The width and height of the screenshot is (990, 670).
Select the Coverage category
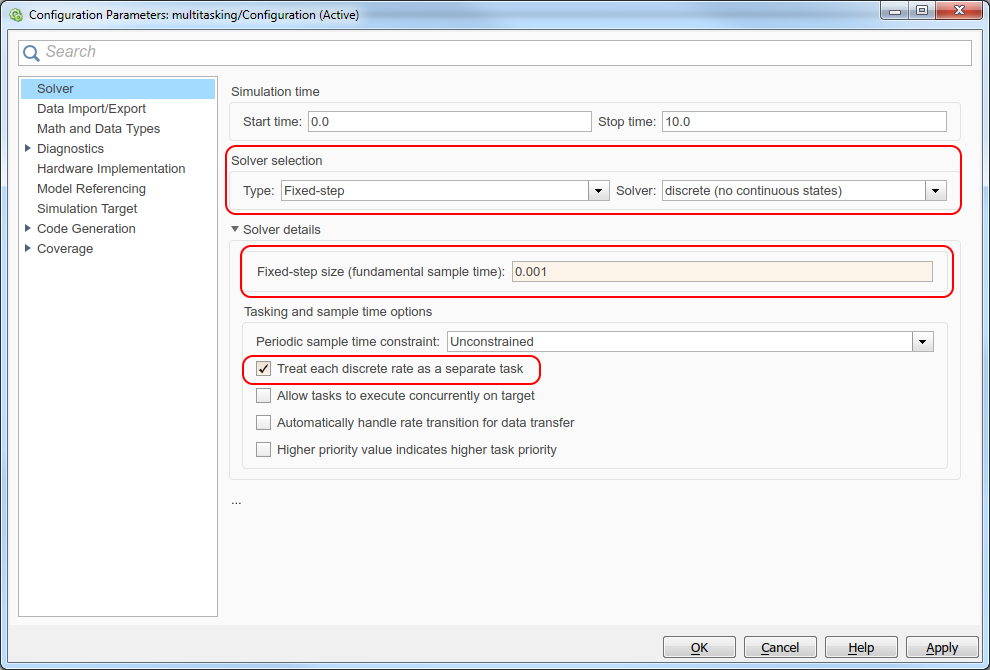(64, 249)
